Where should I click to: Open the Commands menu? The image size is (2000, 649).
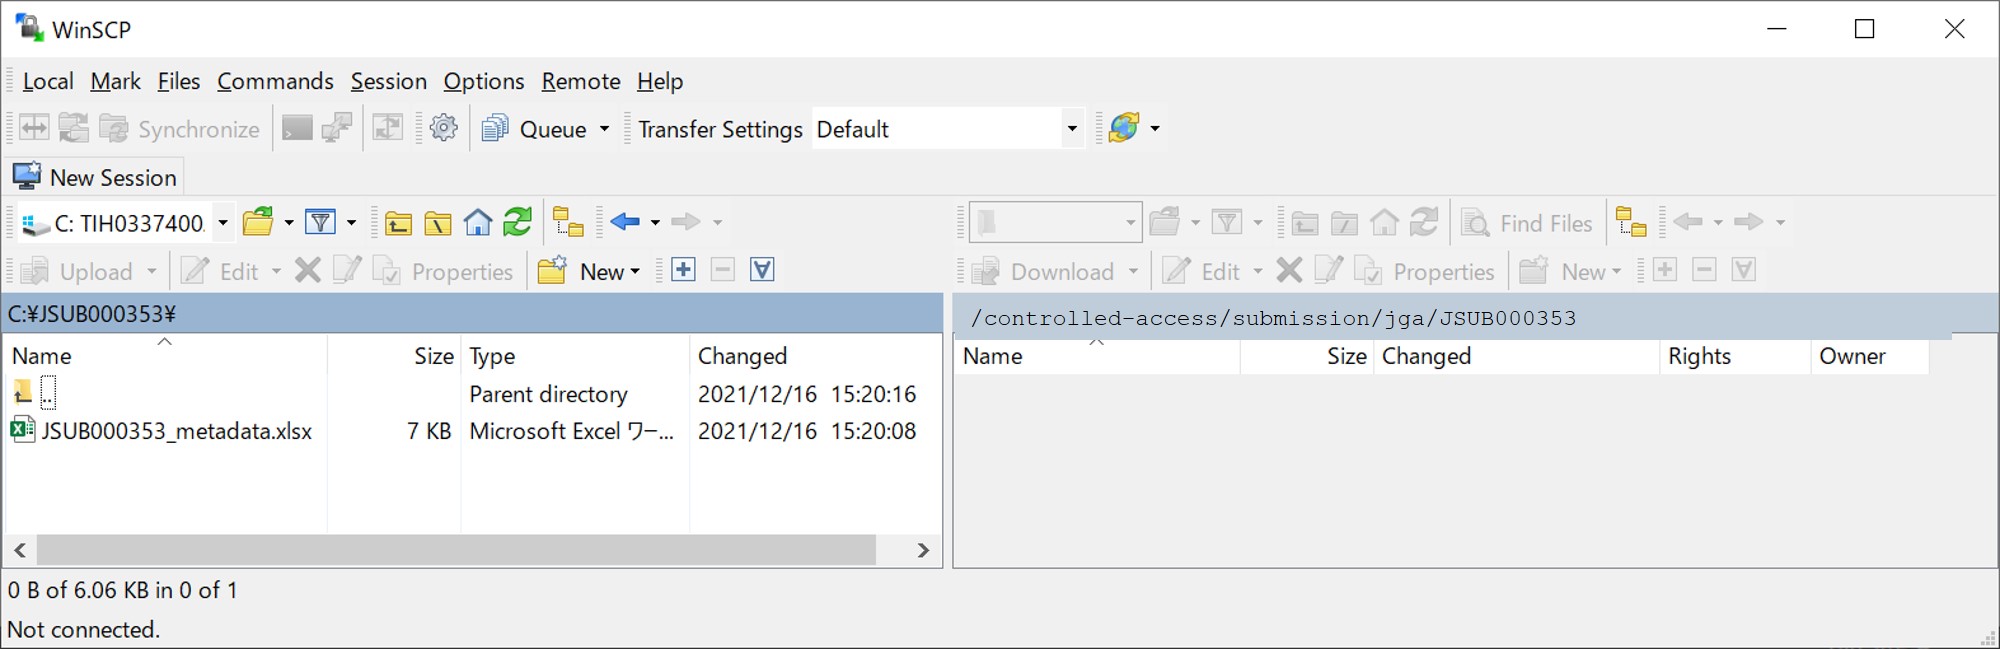(x=275, y=81)
